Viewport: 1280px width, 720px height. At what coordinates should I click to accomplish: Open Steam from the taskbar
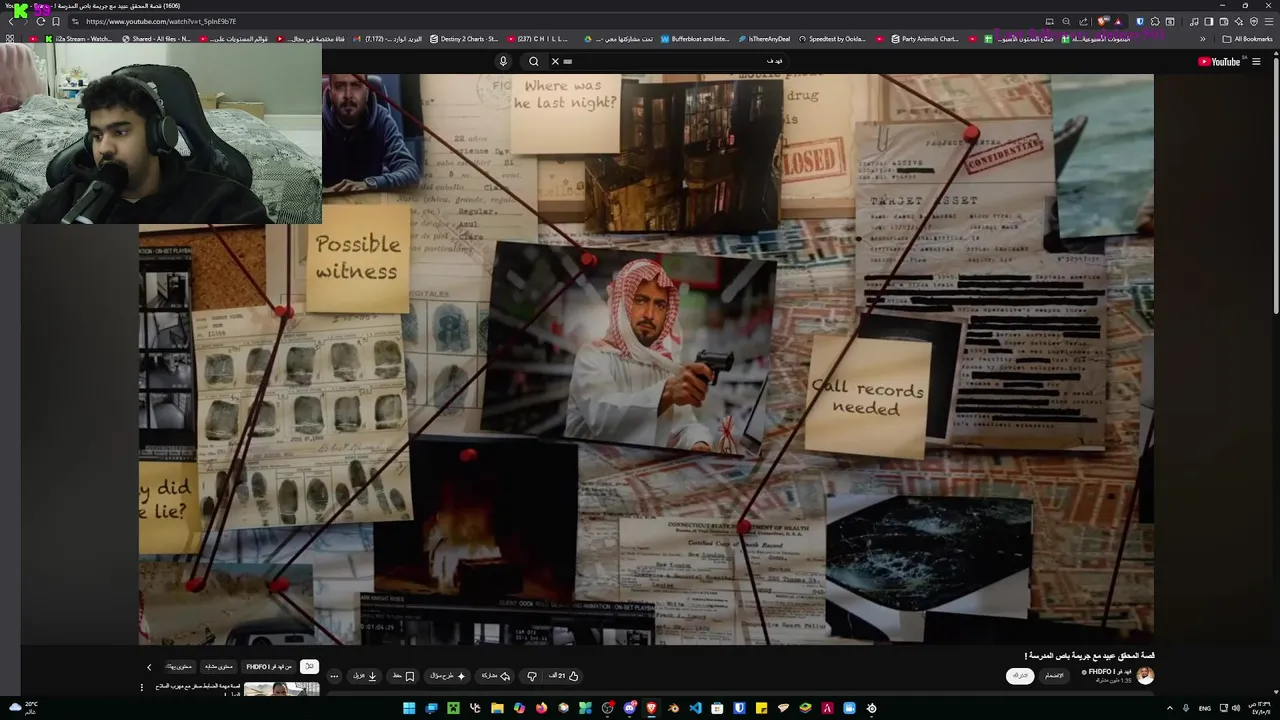click(x=871, y=708)
